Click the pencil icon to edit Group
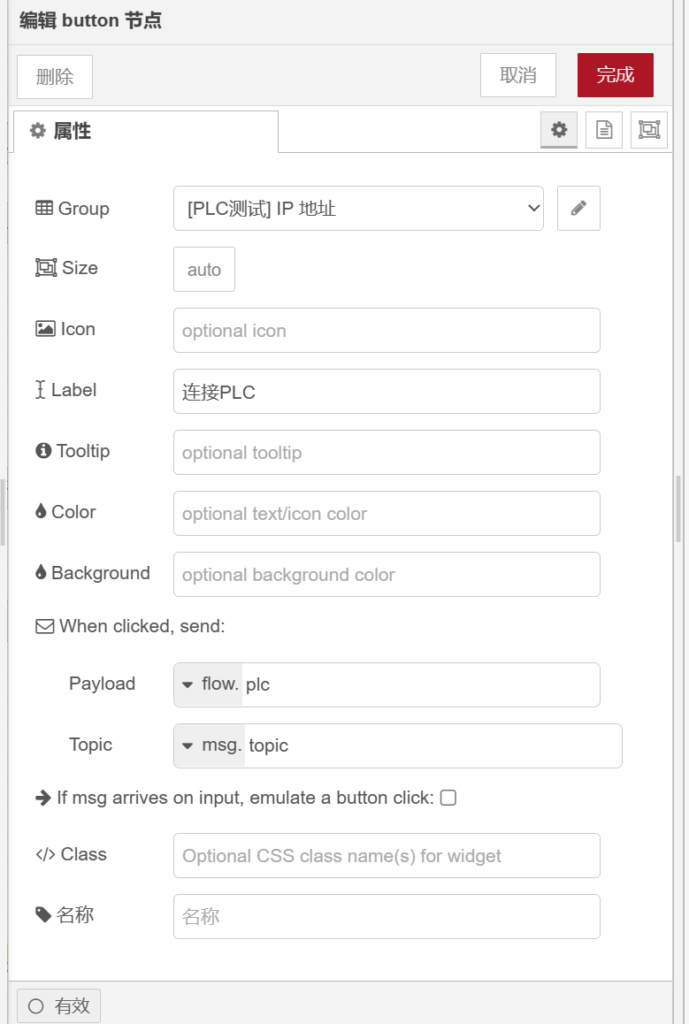This screenshot has width=689, height=1024. pyautogui.click(x=578, y=208)
